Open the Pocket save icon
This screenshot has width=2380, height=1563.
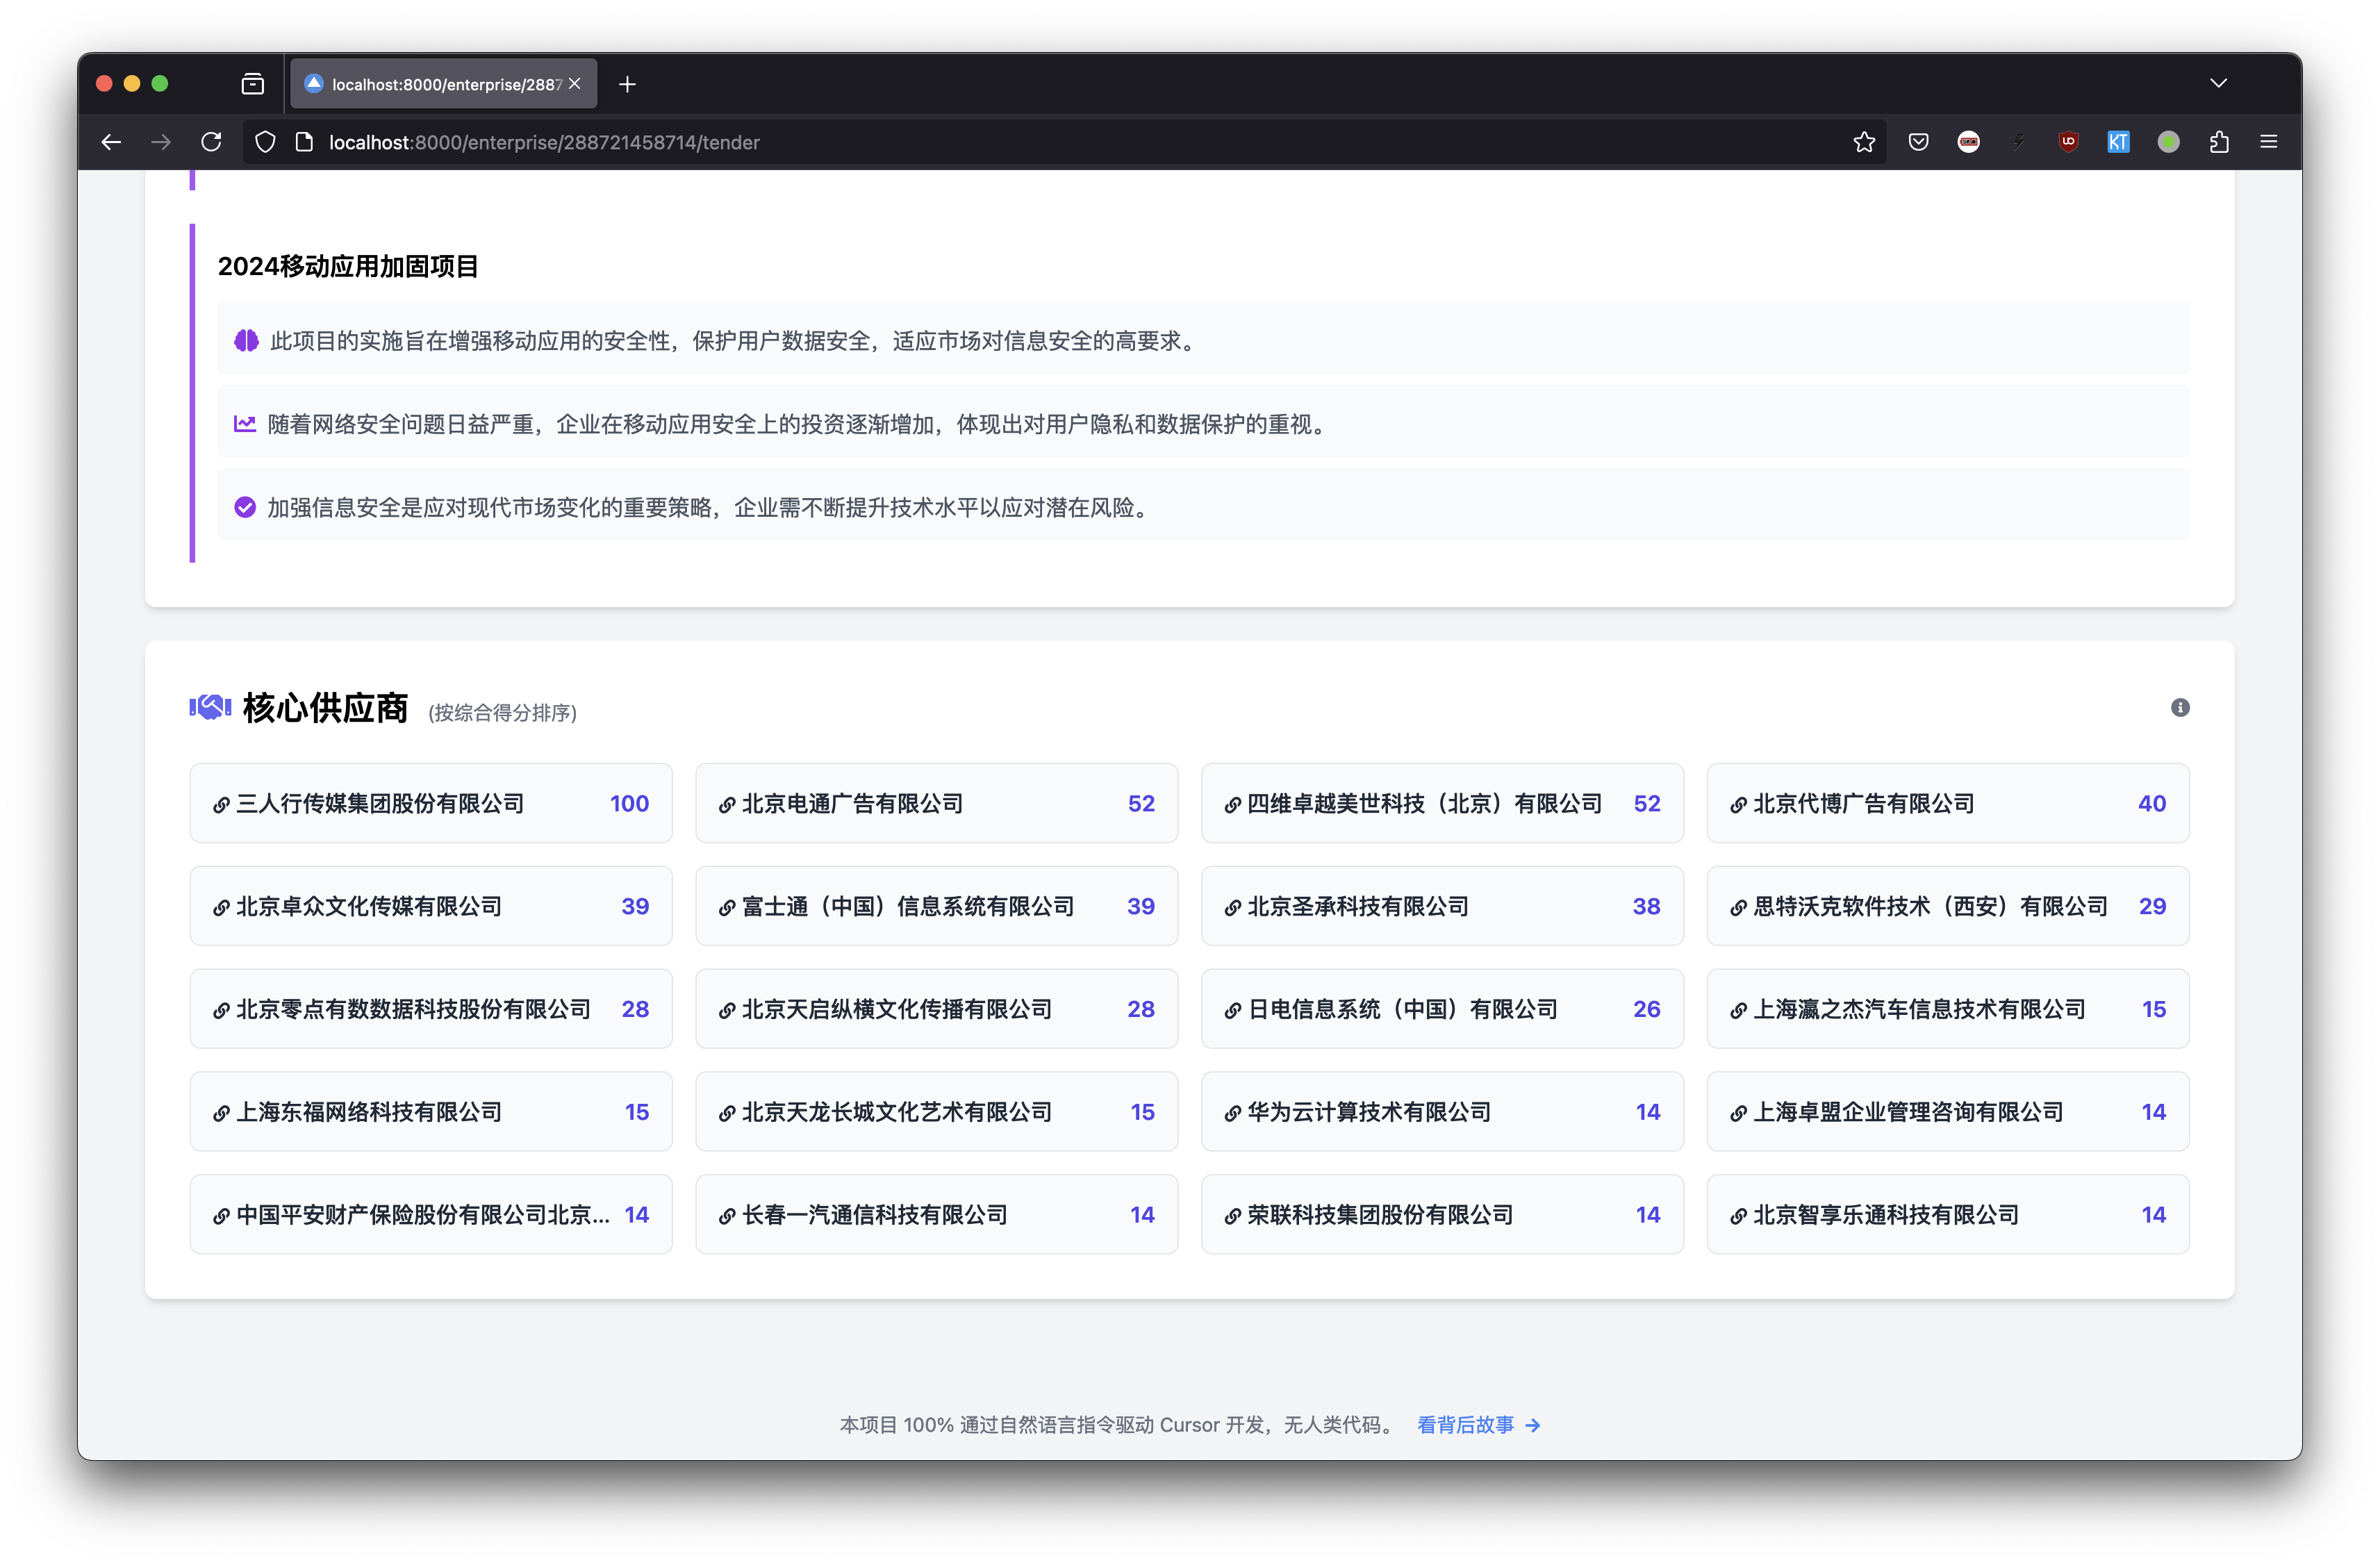pos(1918,142)
